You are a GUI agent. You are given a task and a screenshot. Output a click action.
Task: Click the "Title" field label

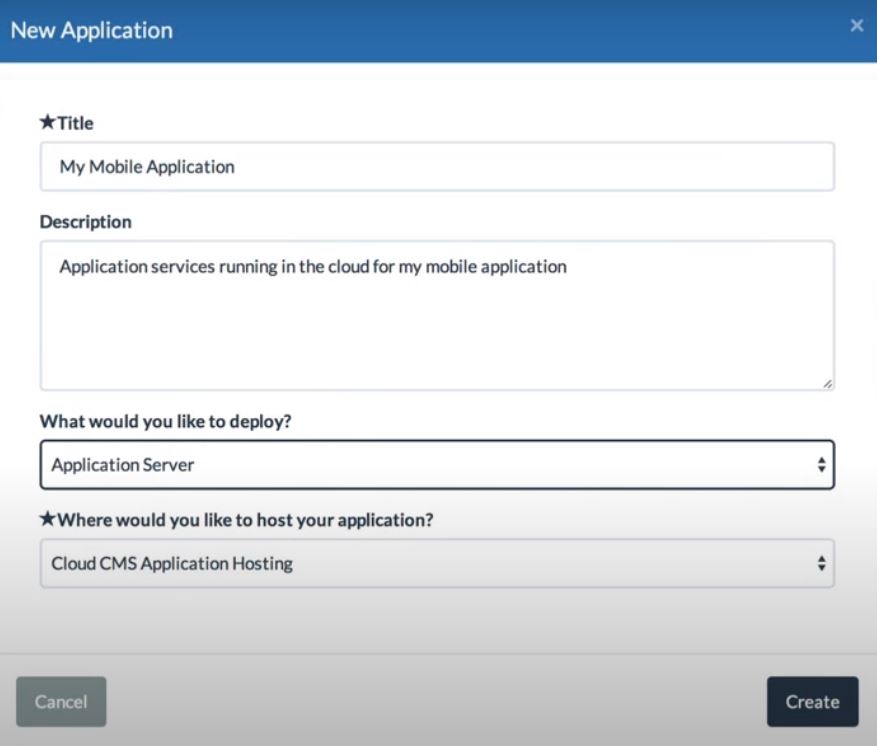(75, 123)
